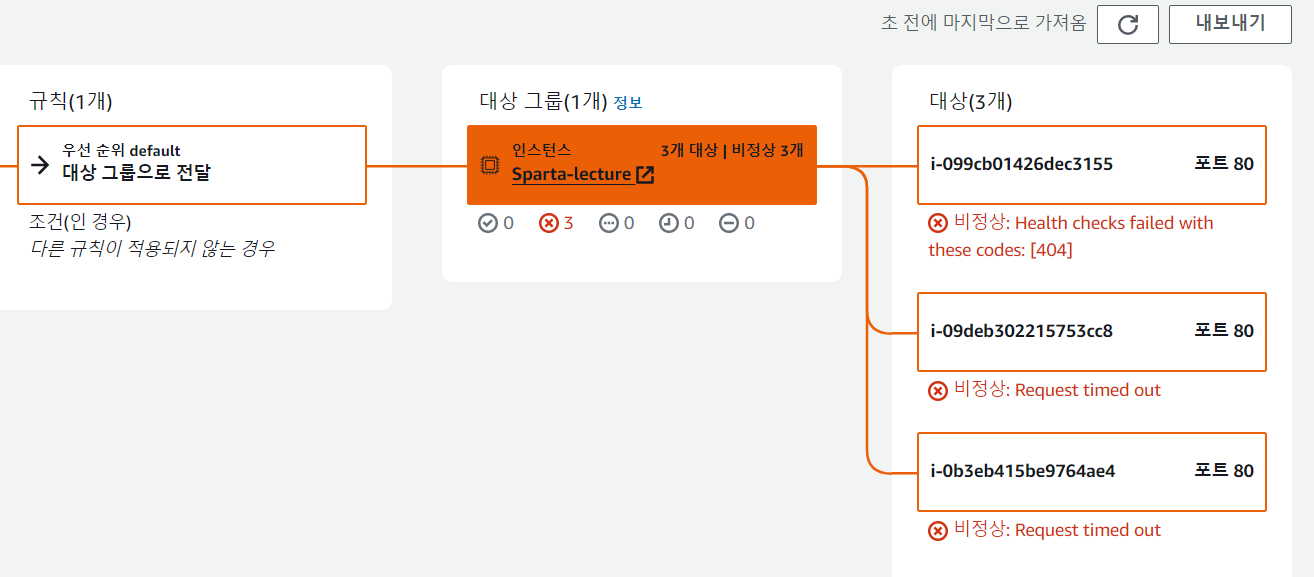Click the refresh icon button
Screen dimensions: 1314x577
(1127, 24)
